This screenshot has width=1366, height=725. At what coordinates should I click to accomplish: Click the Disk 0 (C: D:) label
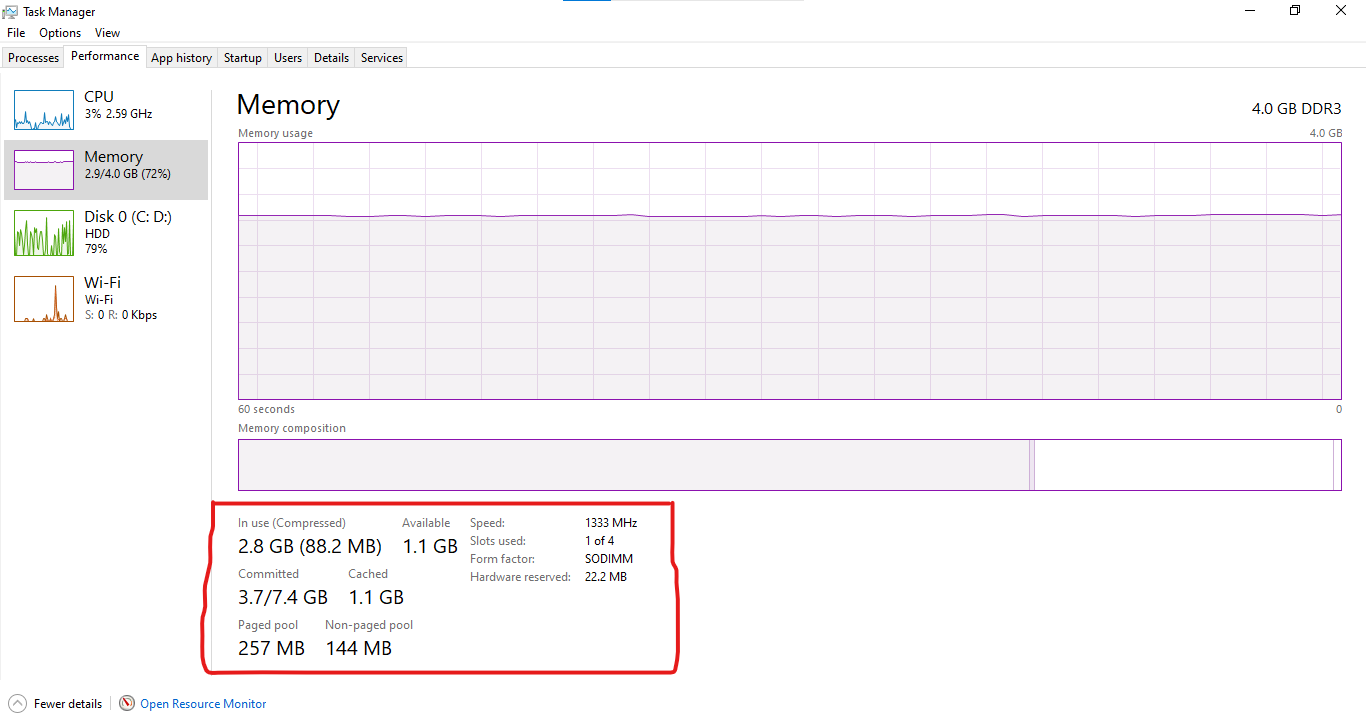[128, 217]
